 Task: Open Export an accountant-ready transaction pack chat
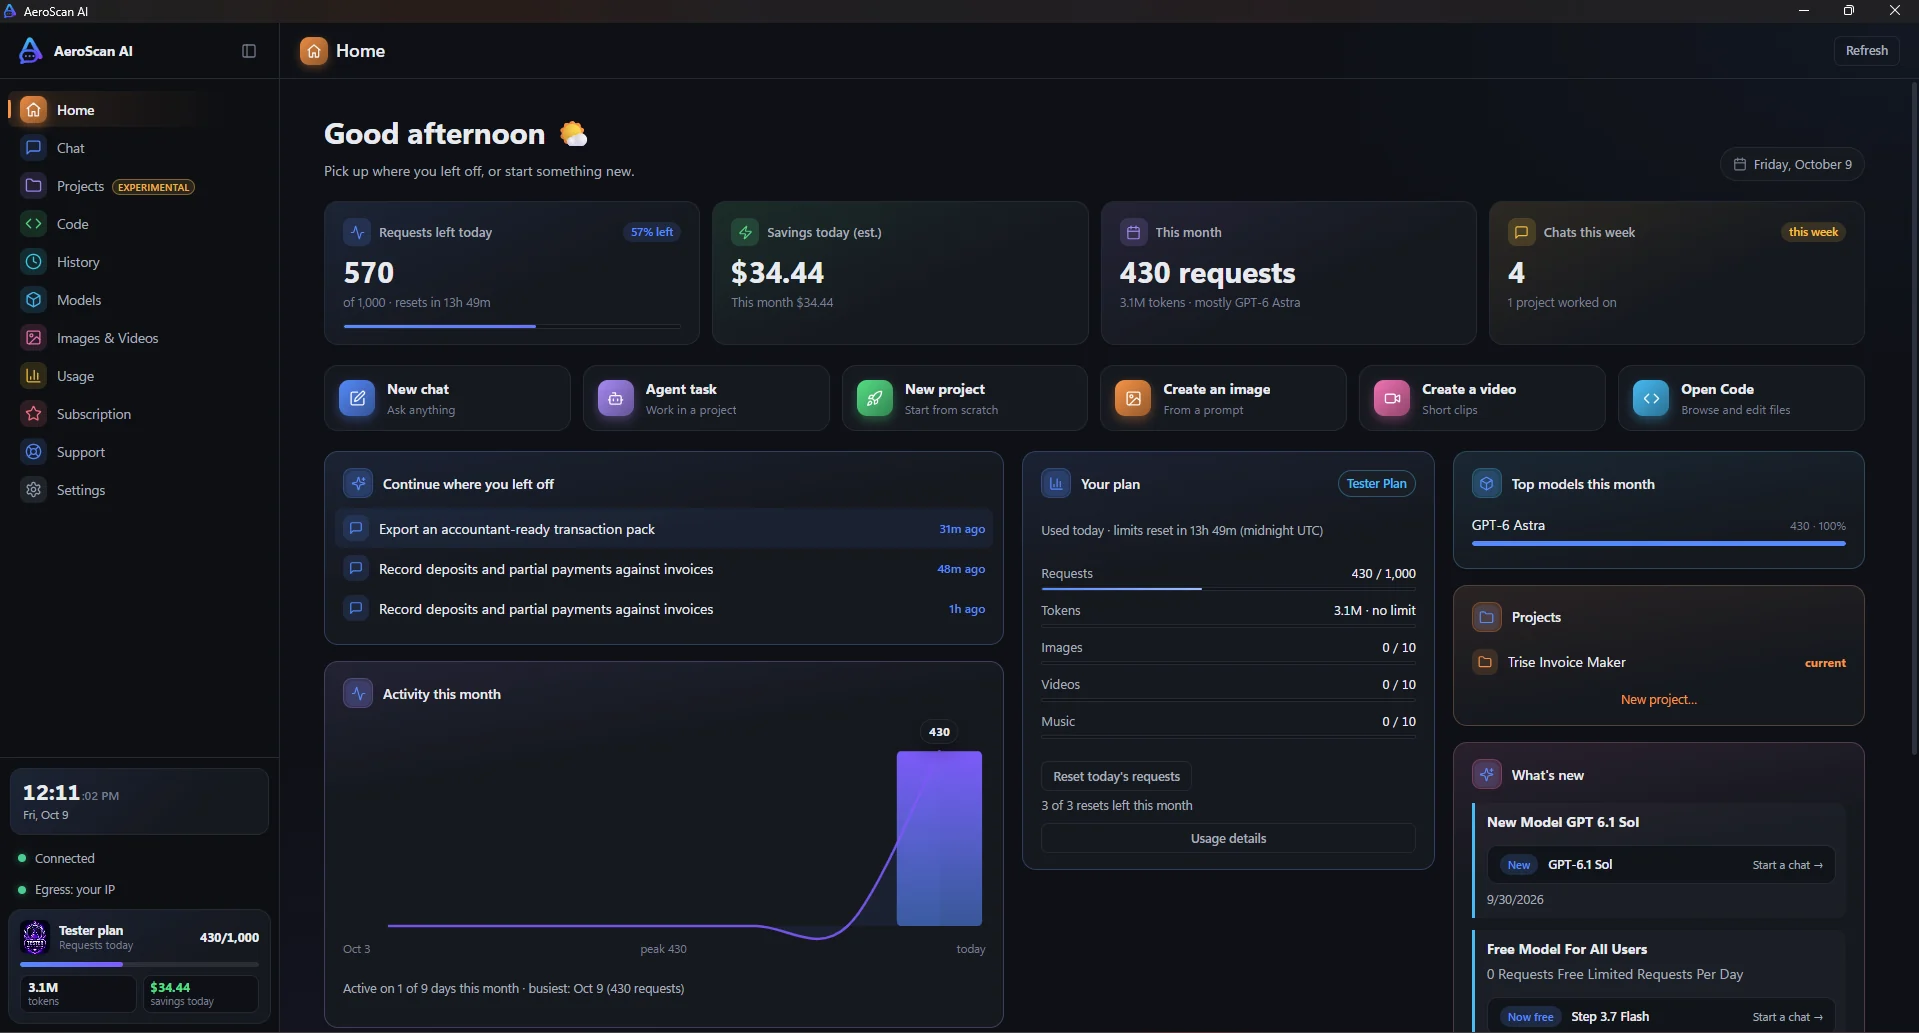click(x=664, y=529)
